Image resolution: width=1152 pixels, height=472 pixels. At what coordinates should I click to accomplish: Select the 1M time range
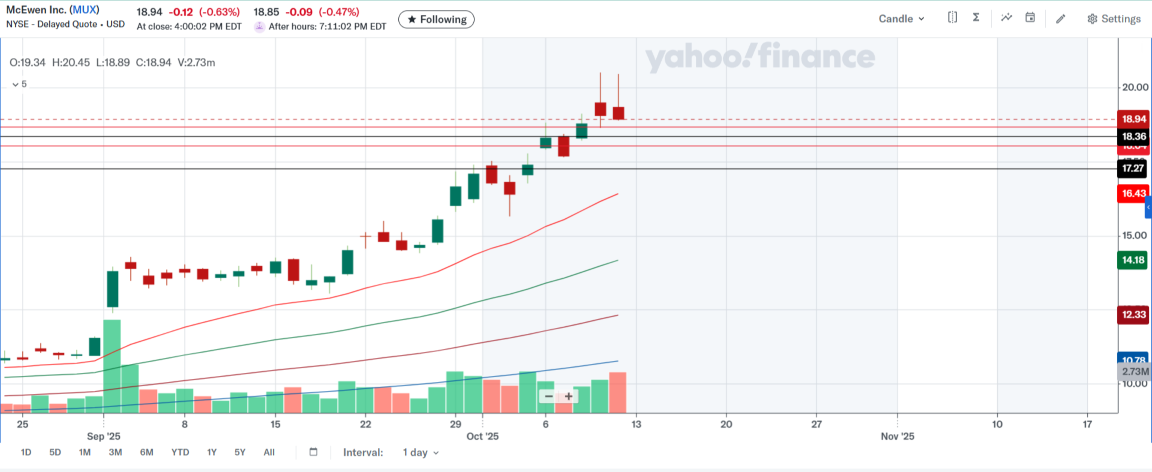(84, 452)
